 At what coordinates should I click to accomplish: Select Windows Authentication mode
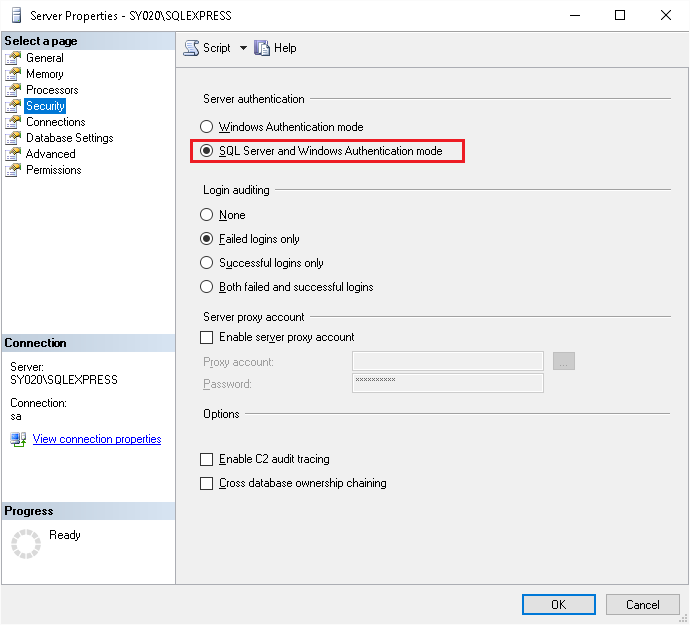(206, 127)
